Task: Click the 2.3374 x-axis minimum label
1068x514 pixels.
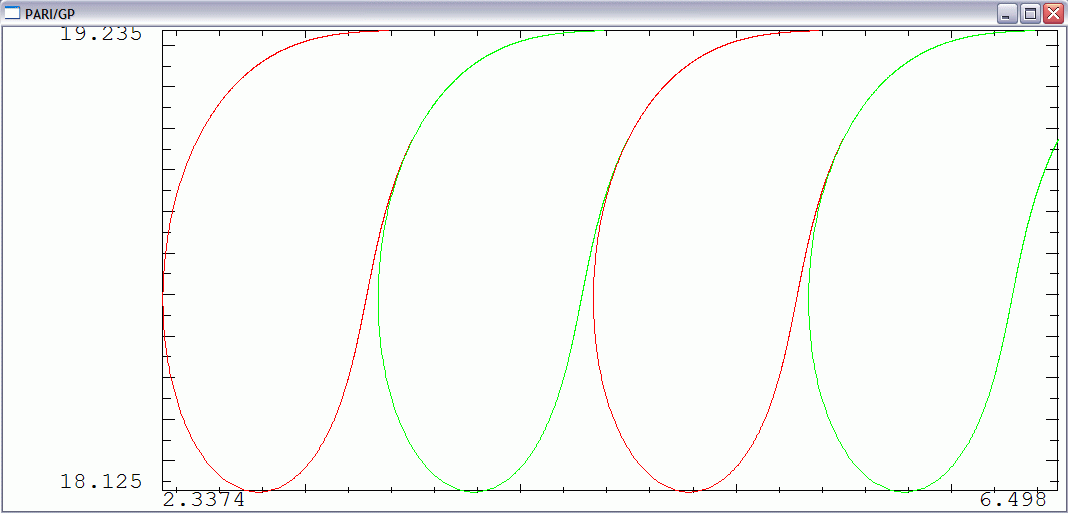Action: click(x=204, y=499)
